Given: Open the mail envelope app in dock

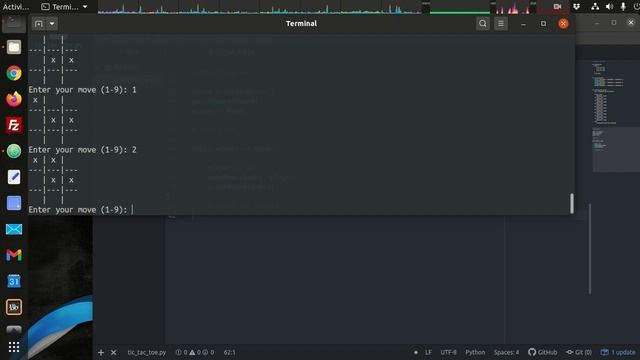Looking at the screenshot, I should click(14, 229).
